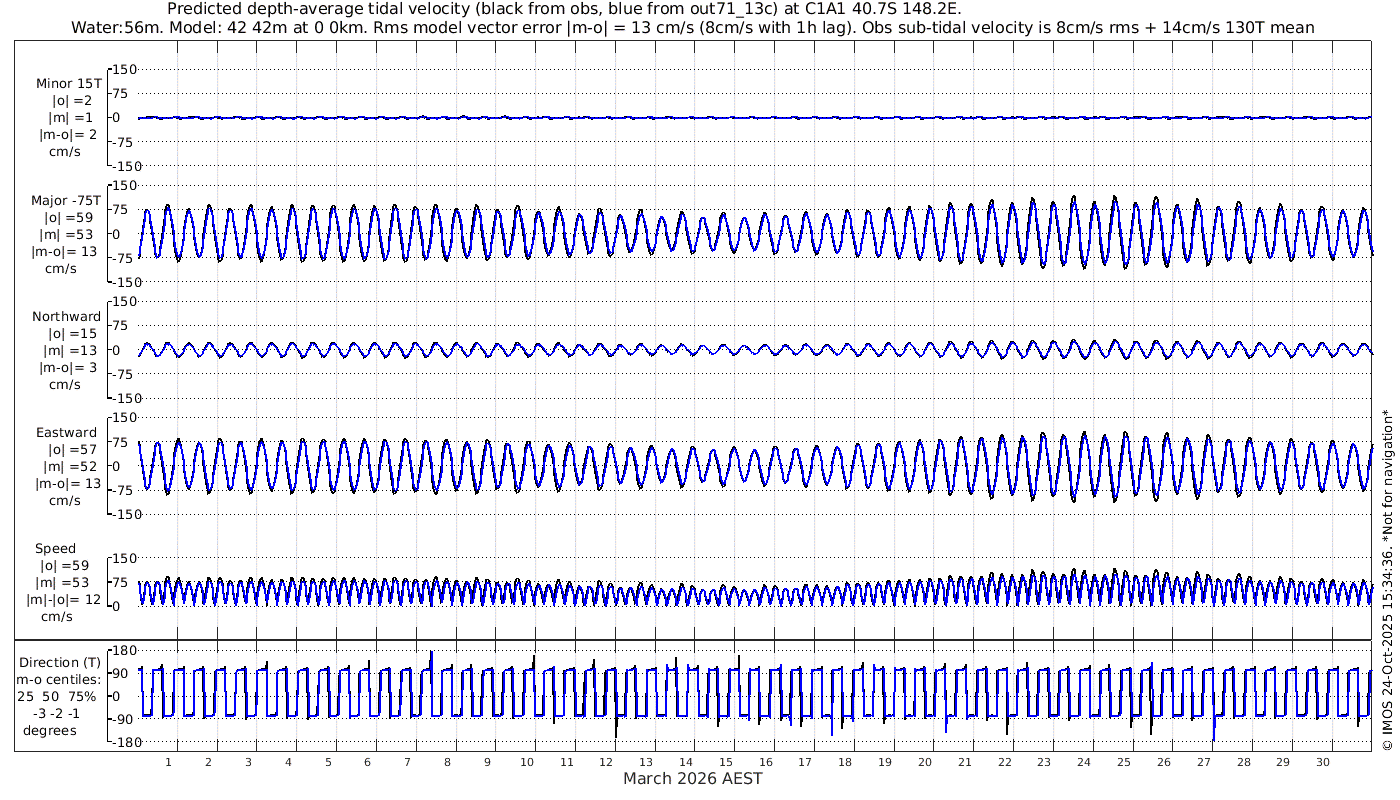Select day 22 on the time axis
Screen dimensions: 1400x800
[x=1004, y=762]
